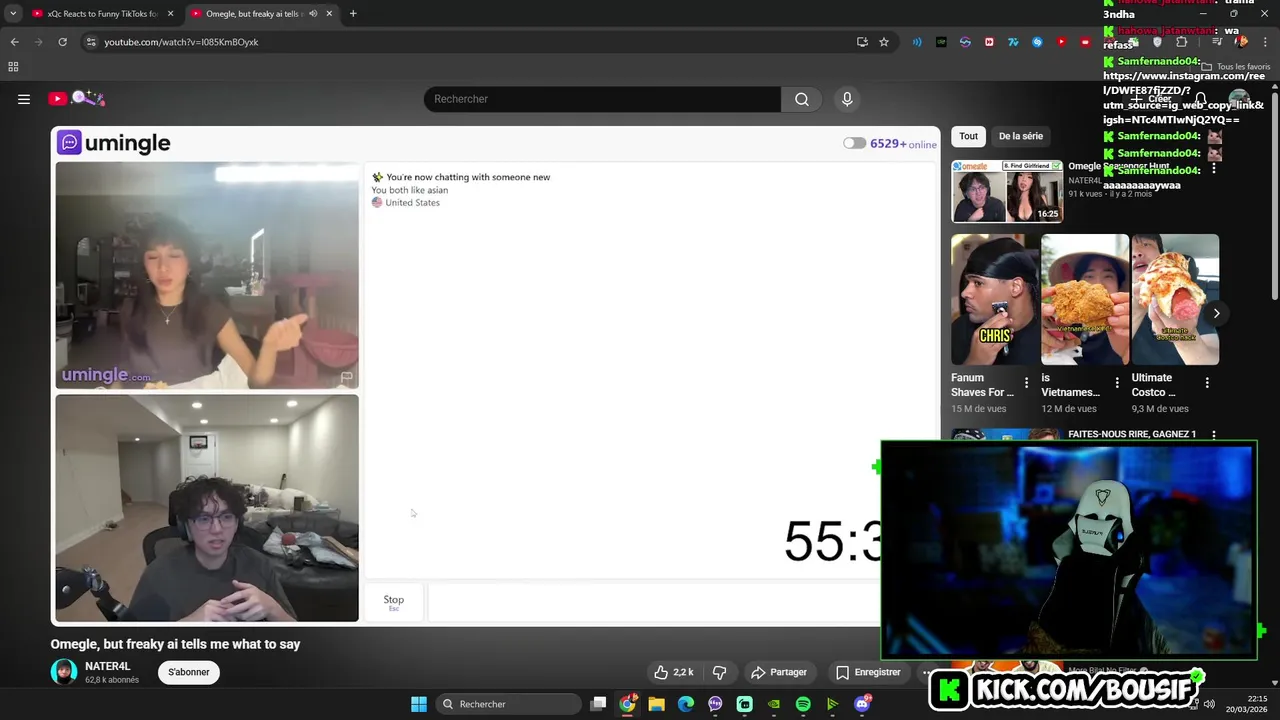This screenshot has height=720, width=1280.
Task: Open Ultimate Costco short thumbnail
Action: pos(1175,300)
